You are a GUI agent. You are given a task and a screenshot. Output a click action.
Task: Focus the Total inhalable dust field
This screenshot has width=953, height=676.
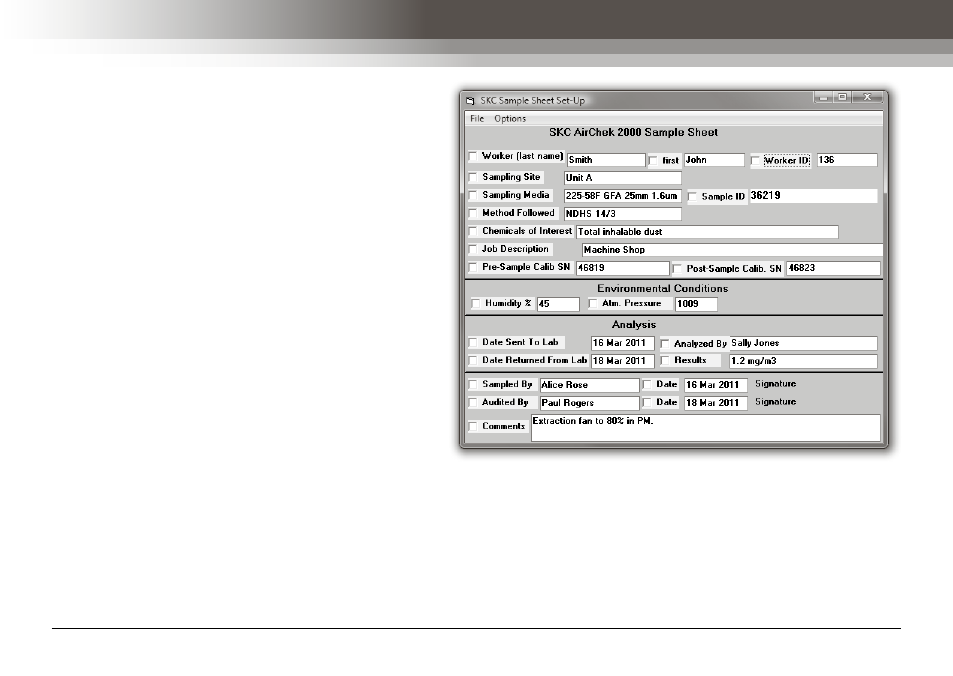[x=707, y=232]
